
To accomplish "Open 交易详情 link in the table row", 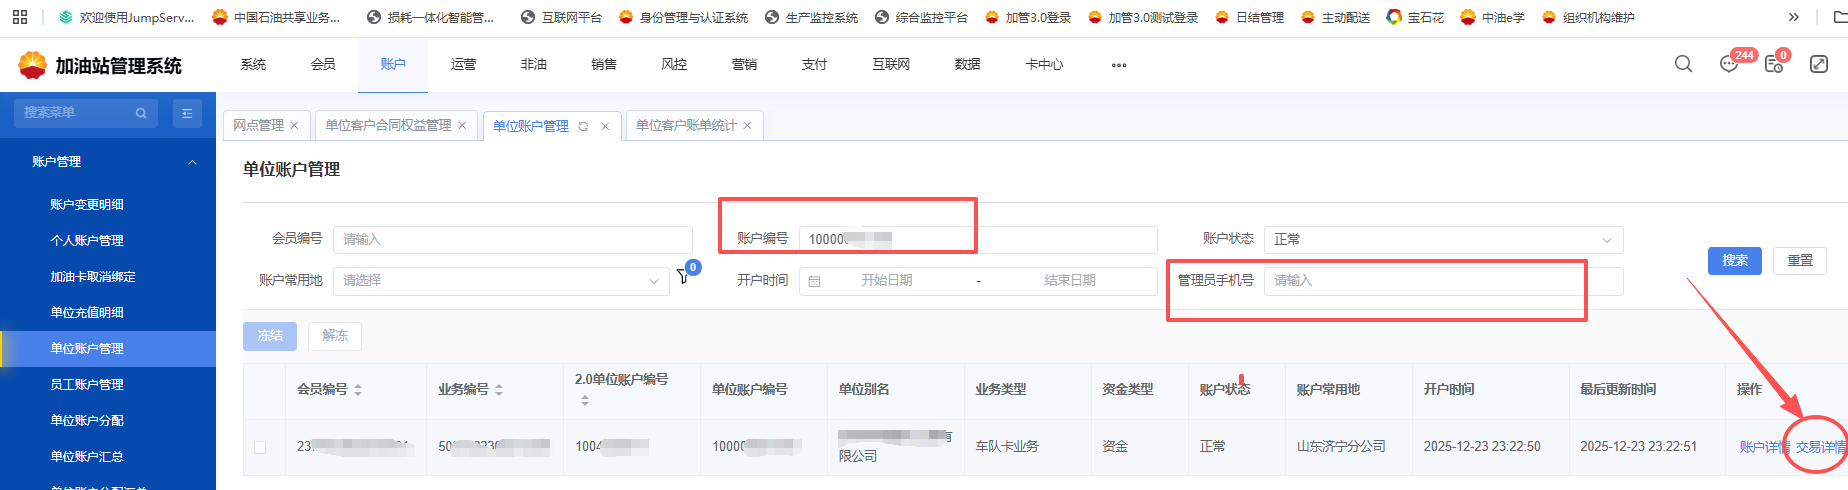I will click(1820, 447).
